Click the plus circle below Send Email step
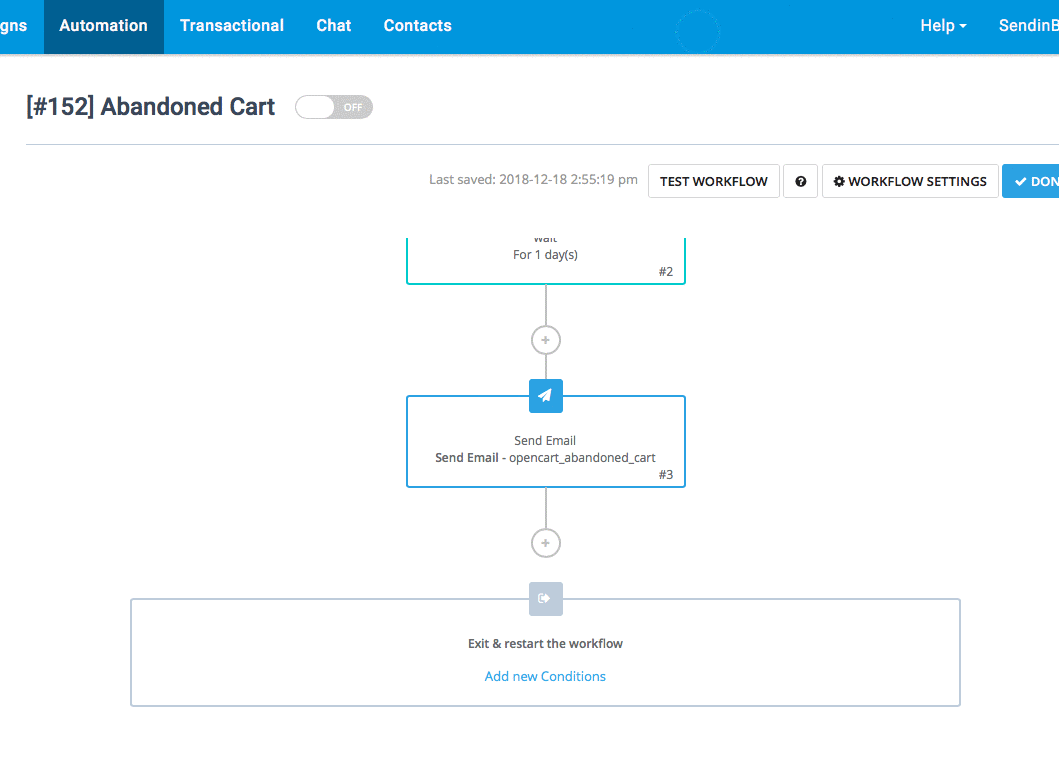 pos(545,543)
